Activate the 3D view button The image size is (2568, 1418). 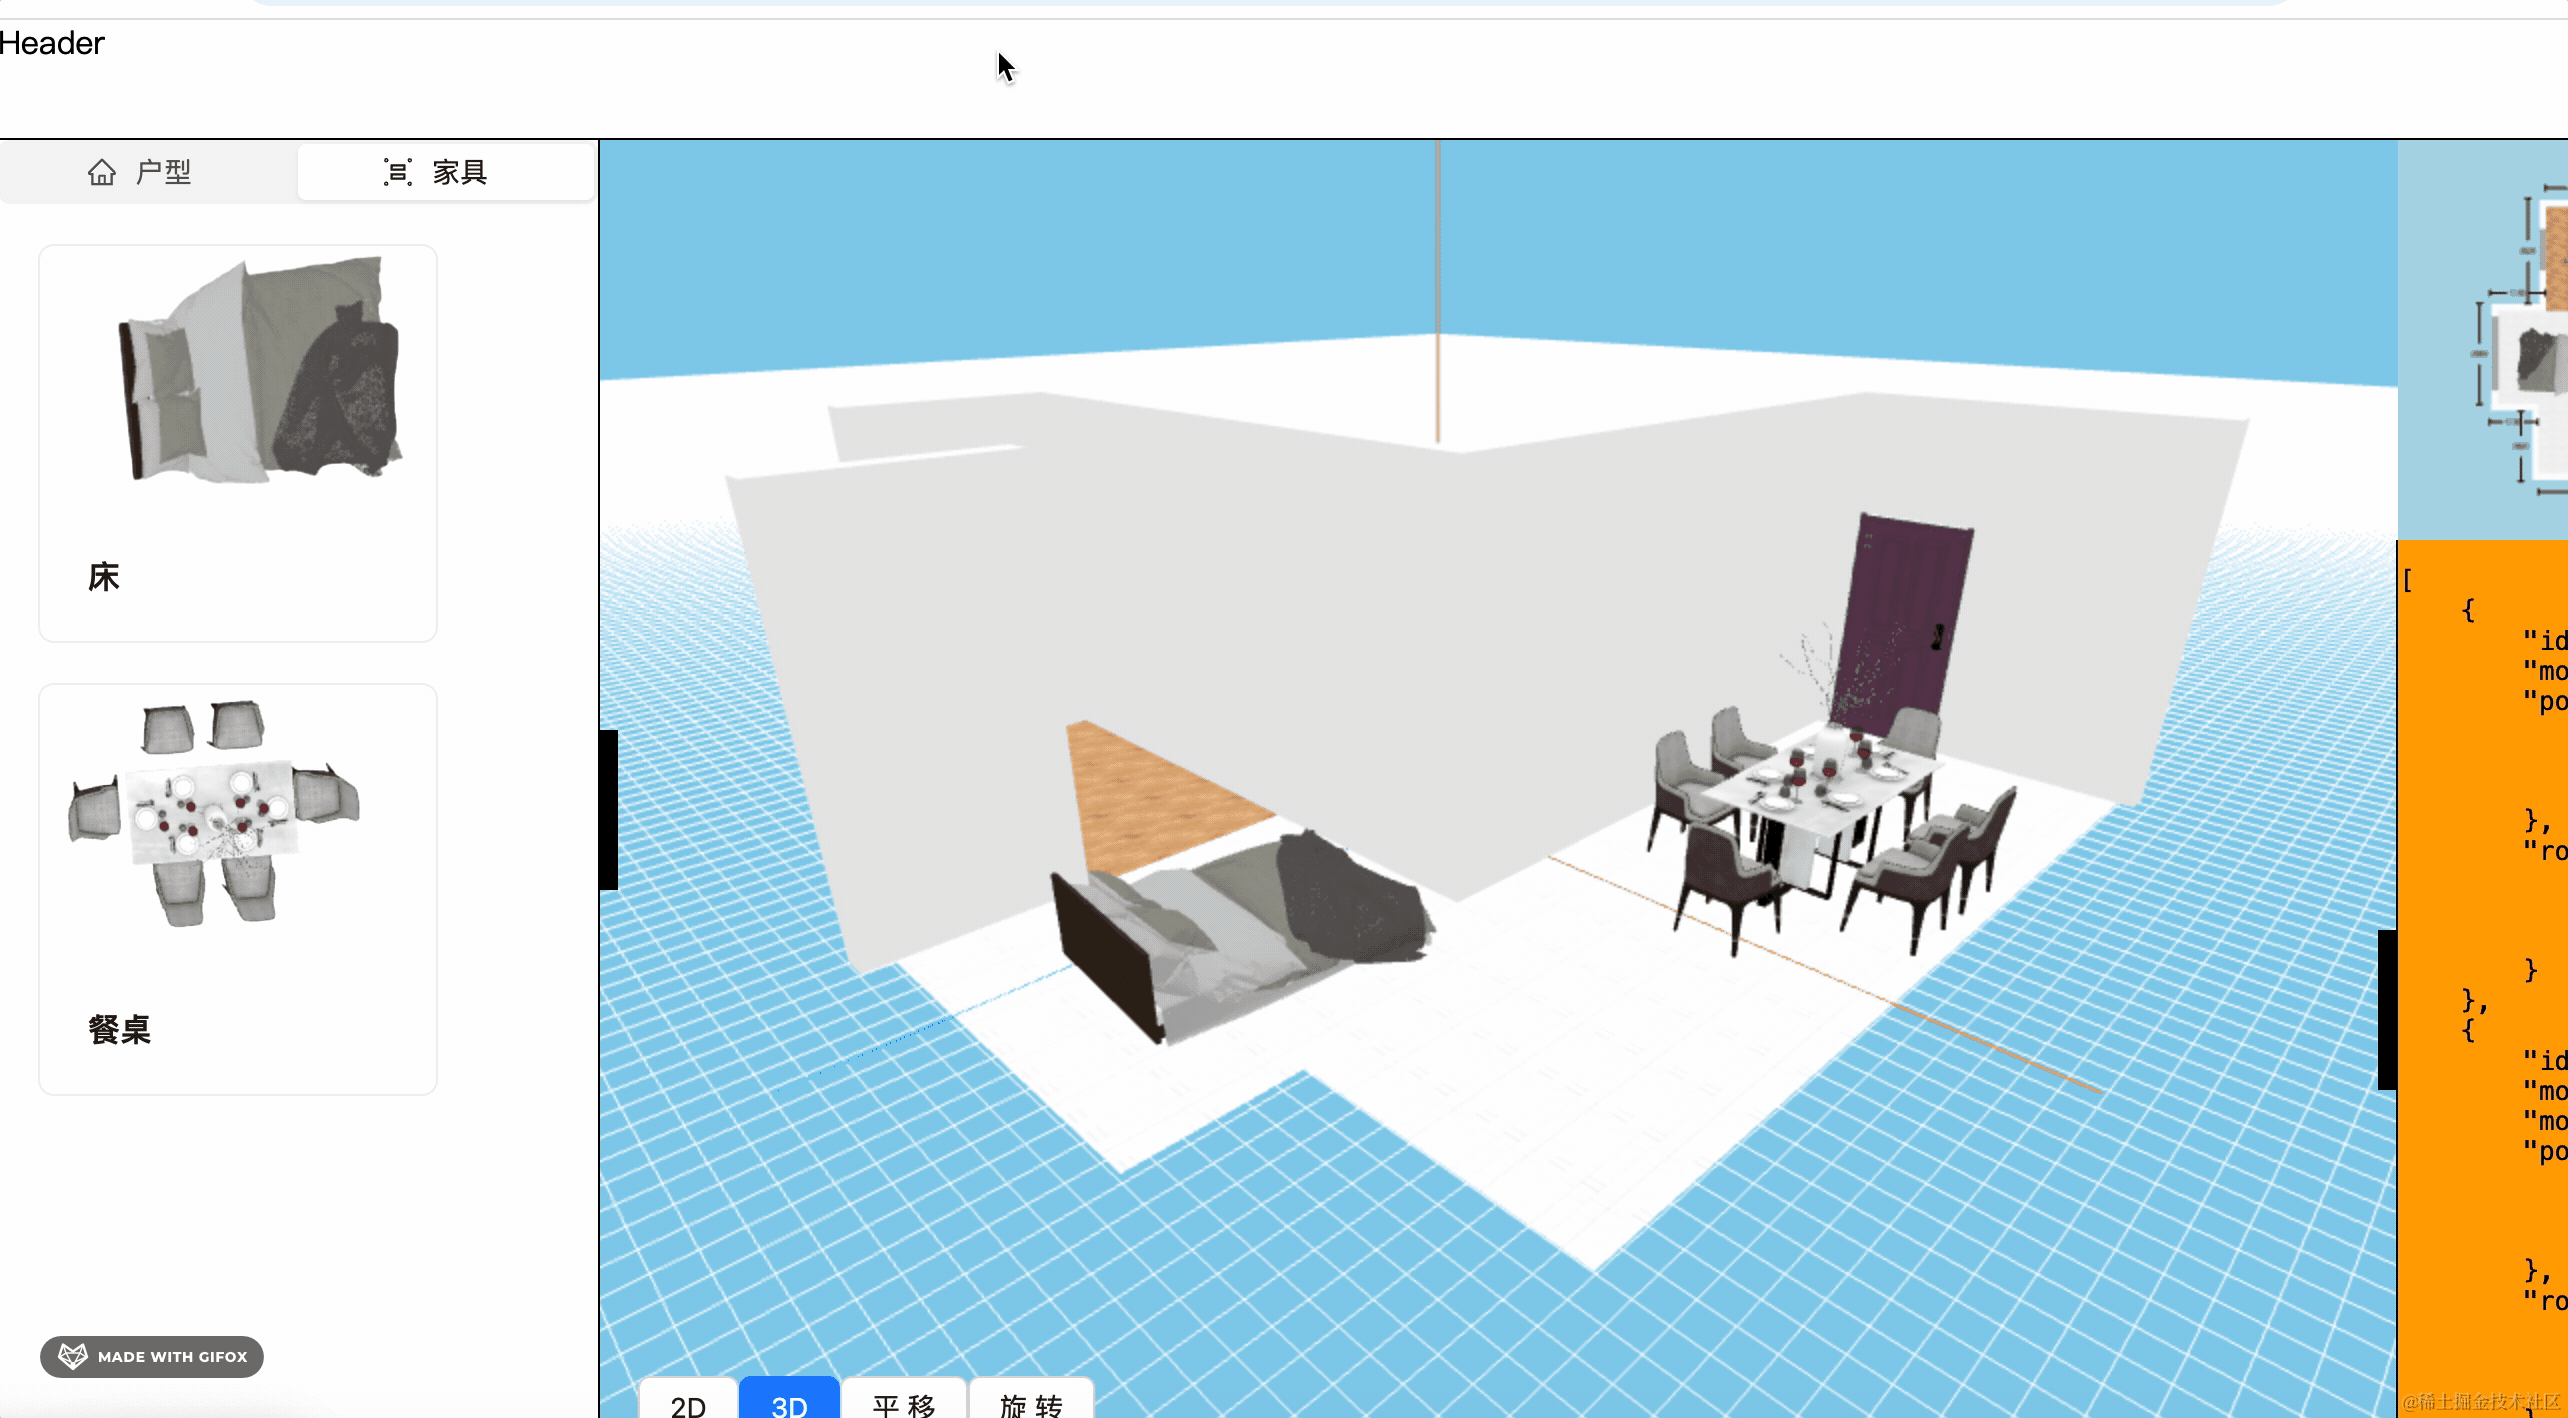pos(789,1400)
